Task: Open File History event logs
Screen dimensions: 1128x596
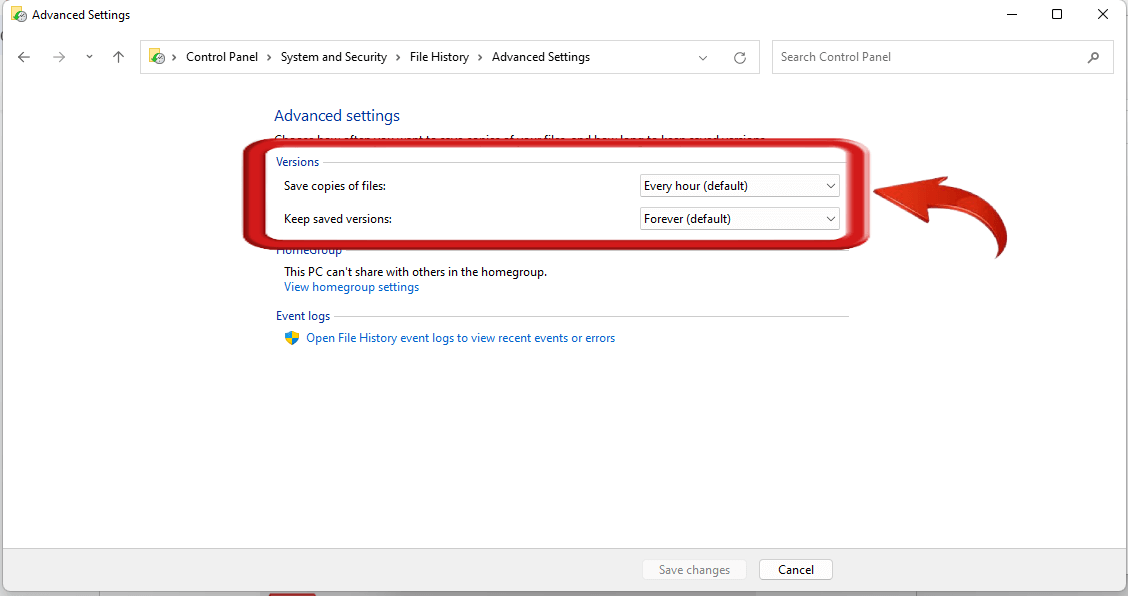Action: 460,338
